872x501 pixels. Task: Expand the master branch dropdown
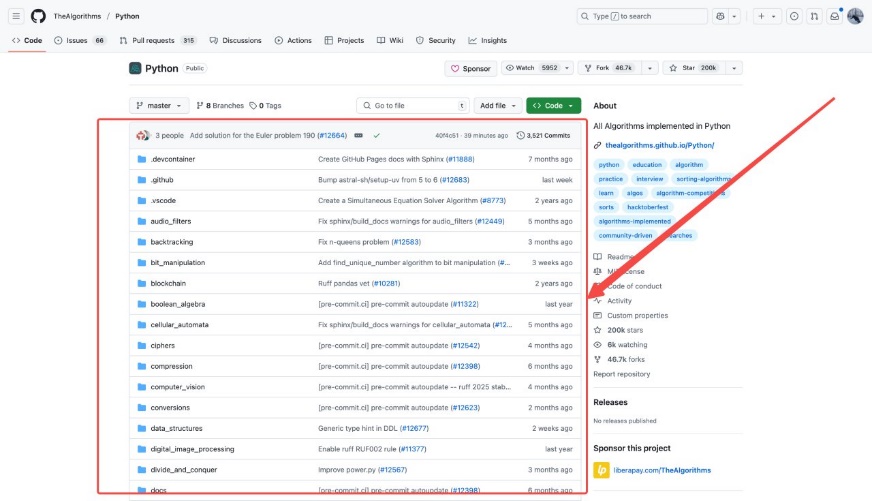(x=159, y=105)
